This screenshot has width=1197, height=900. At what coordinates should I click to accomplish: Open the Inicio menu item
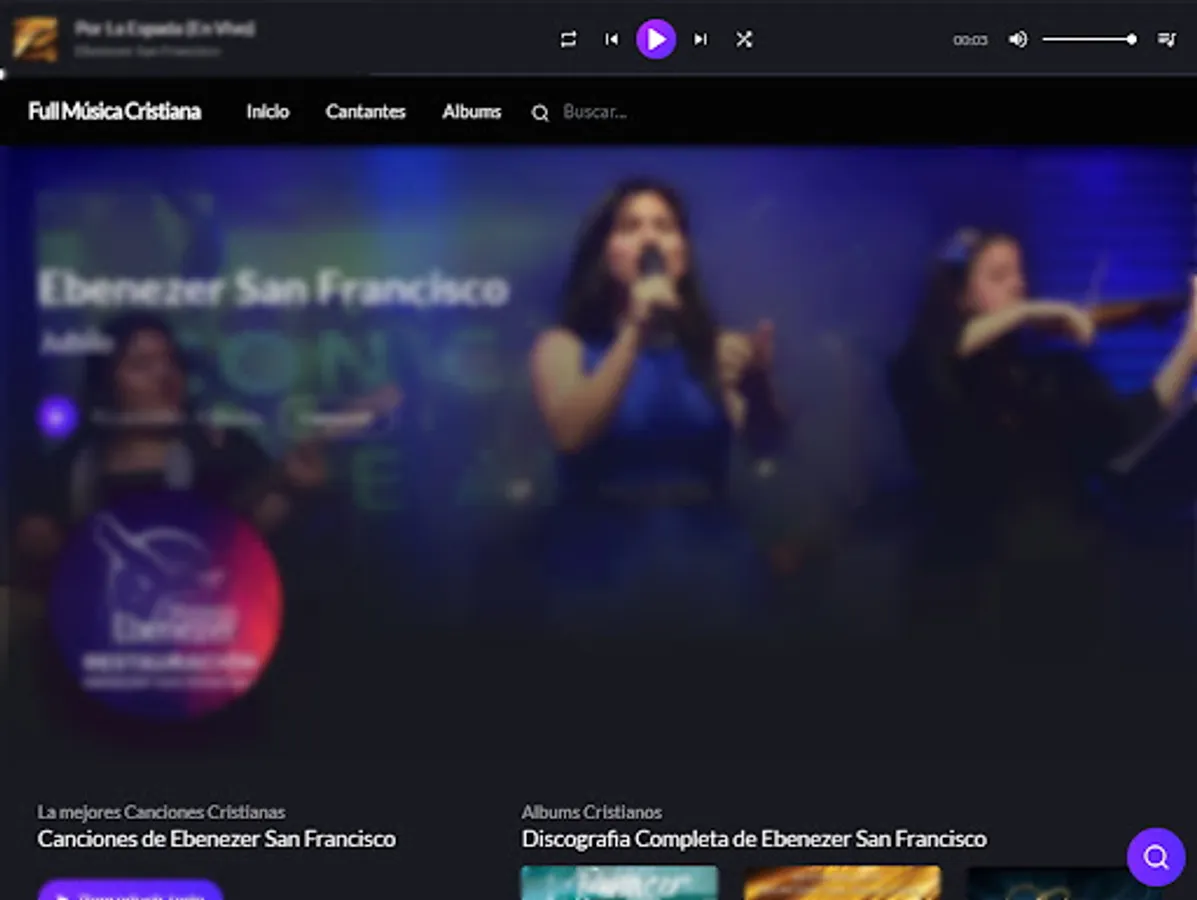point(268,111)
